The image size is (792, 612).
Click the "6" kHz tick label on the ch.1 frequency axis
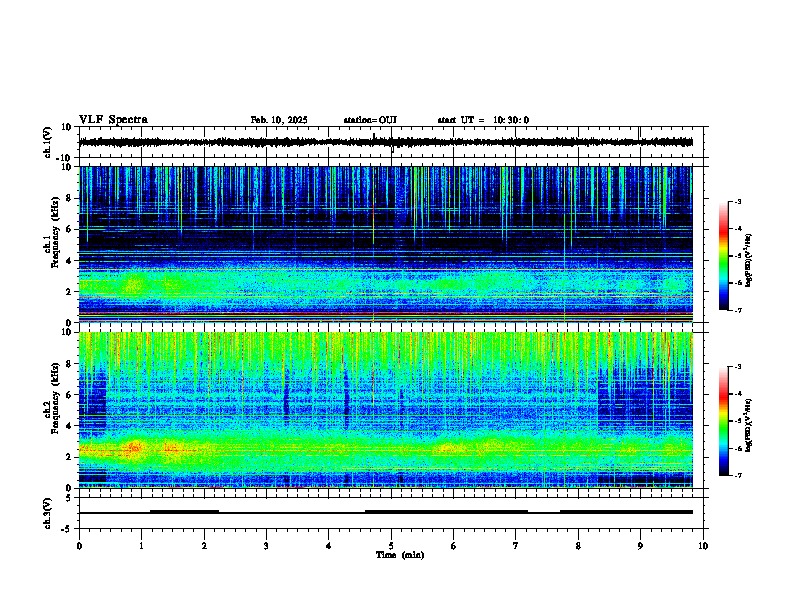pyautogui.click(x=69, y=229)
